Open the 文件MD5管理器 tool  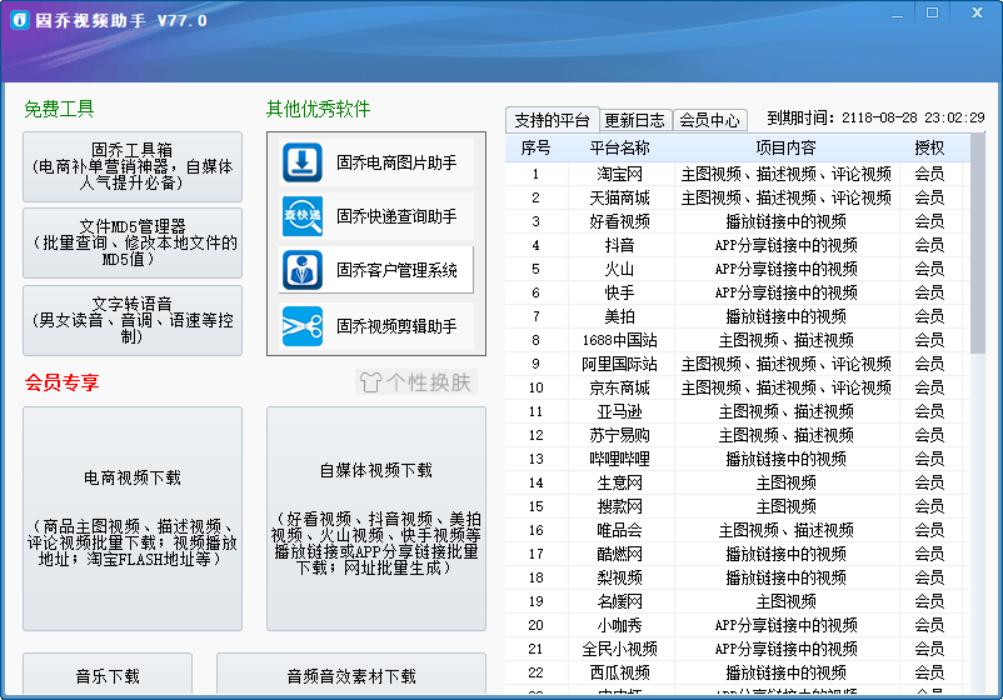131,242
